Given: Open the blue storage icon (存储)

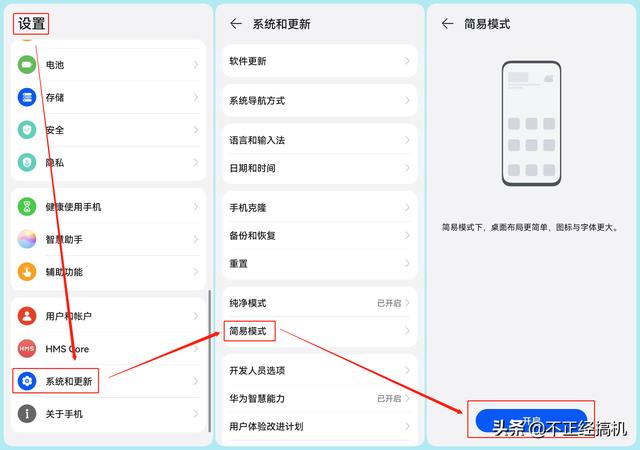Looking at the screenshot, I should click(x=27, y=97).
